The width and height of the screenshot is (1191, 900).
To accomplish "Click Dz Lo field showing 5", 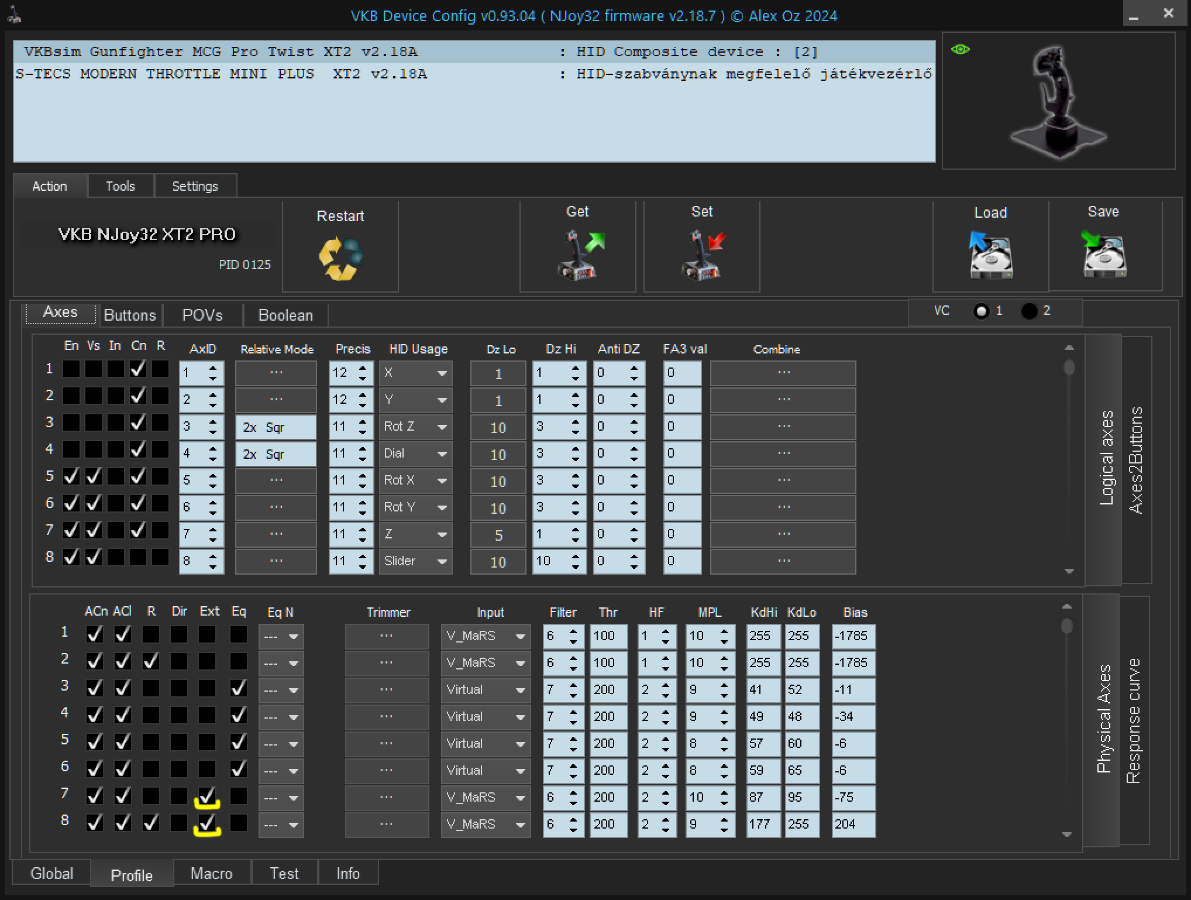I will tap(498, 535).
